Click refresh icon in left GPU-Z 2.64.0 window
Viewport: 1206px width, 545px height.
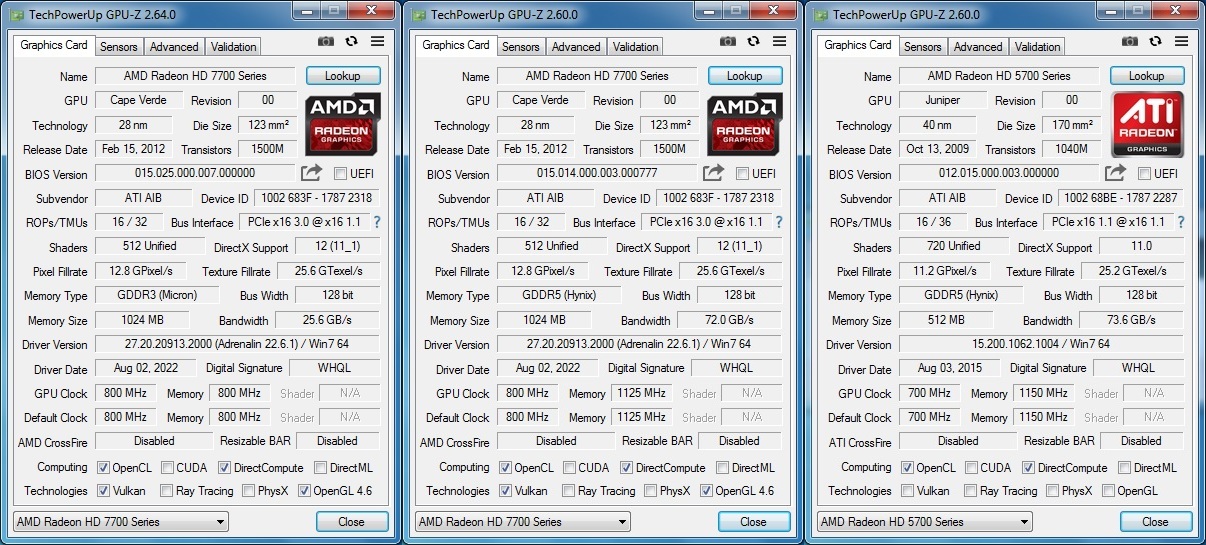(351, 42)
